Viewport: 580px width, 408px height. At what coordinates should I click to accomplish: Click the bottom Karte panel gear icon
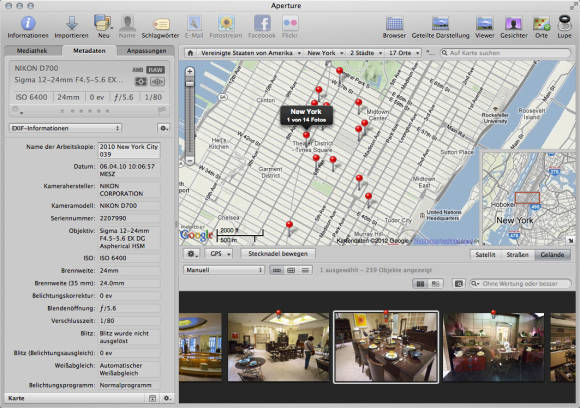(167, 398)
